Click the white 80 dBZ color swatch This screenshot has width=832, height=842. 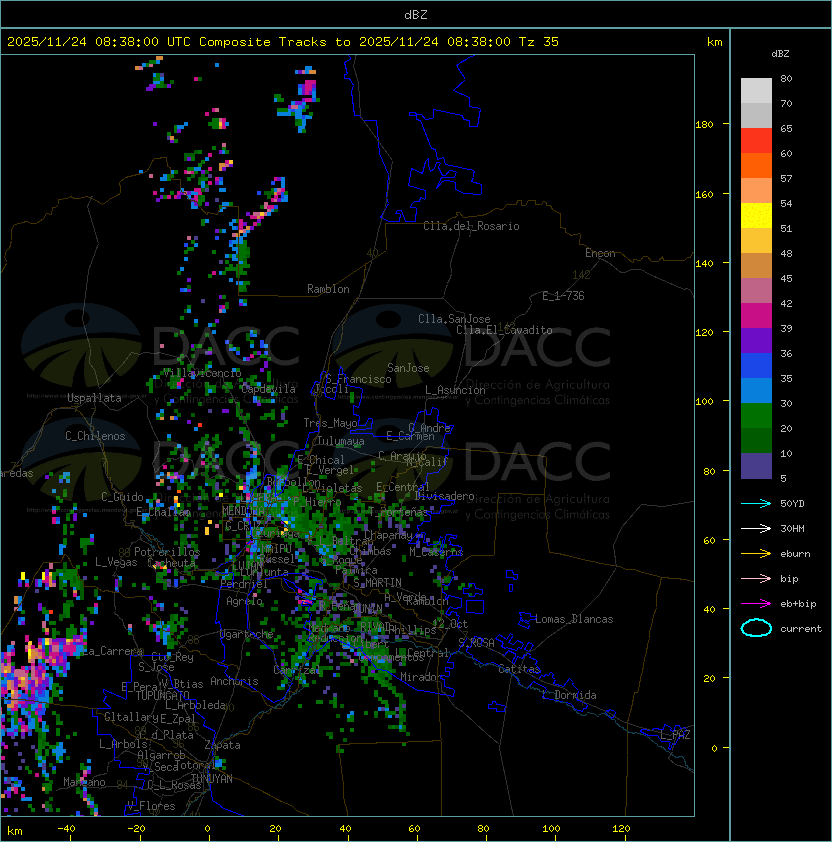tap(756, 90)
